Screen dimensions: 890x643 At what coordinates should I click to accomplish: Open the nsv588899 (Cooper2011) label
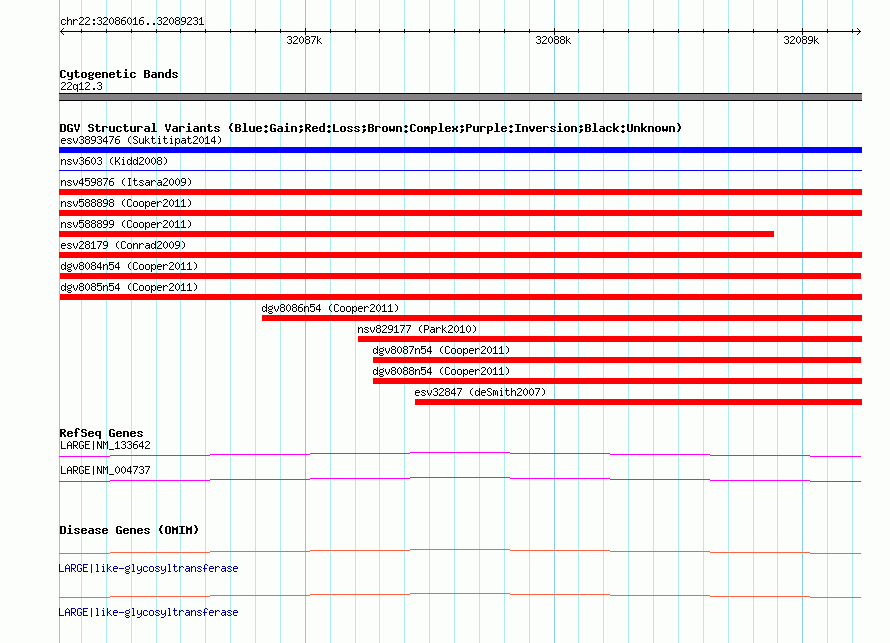coord(126,224)
